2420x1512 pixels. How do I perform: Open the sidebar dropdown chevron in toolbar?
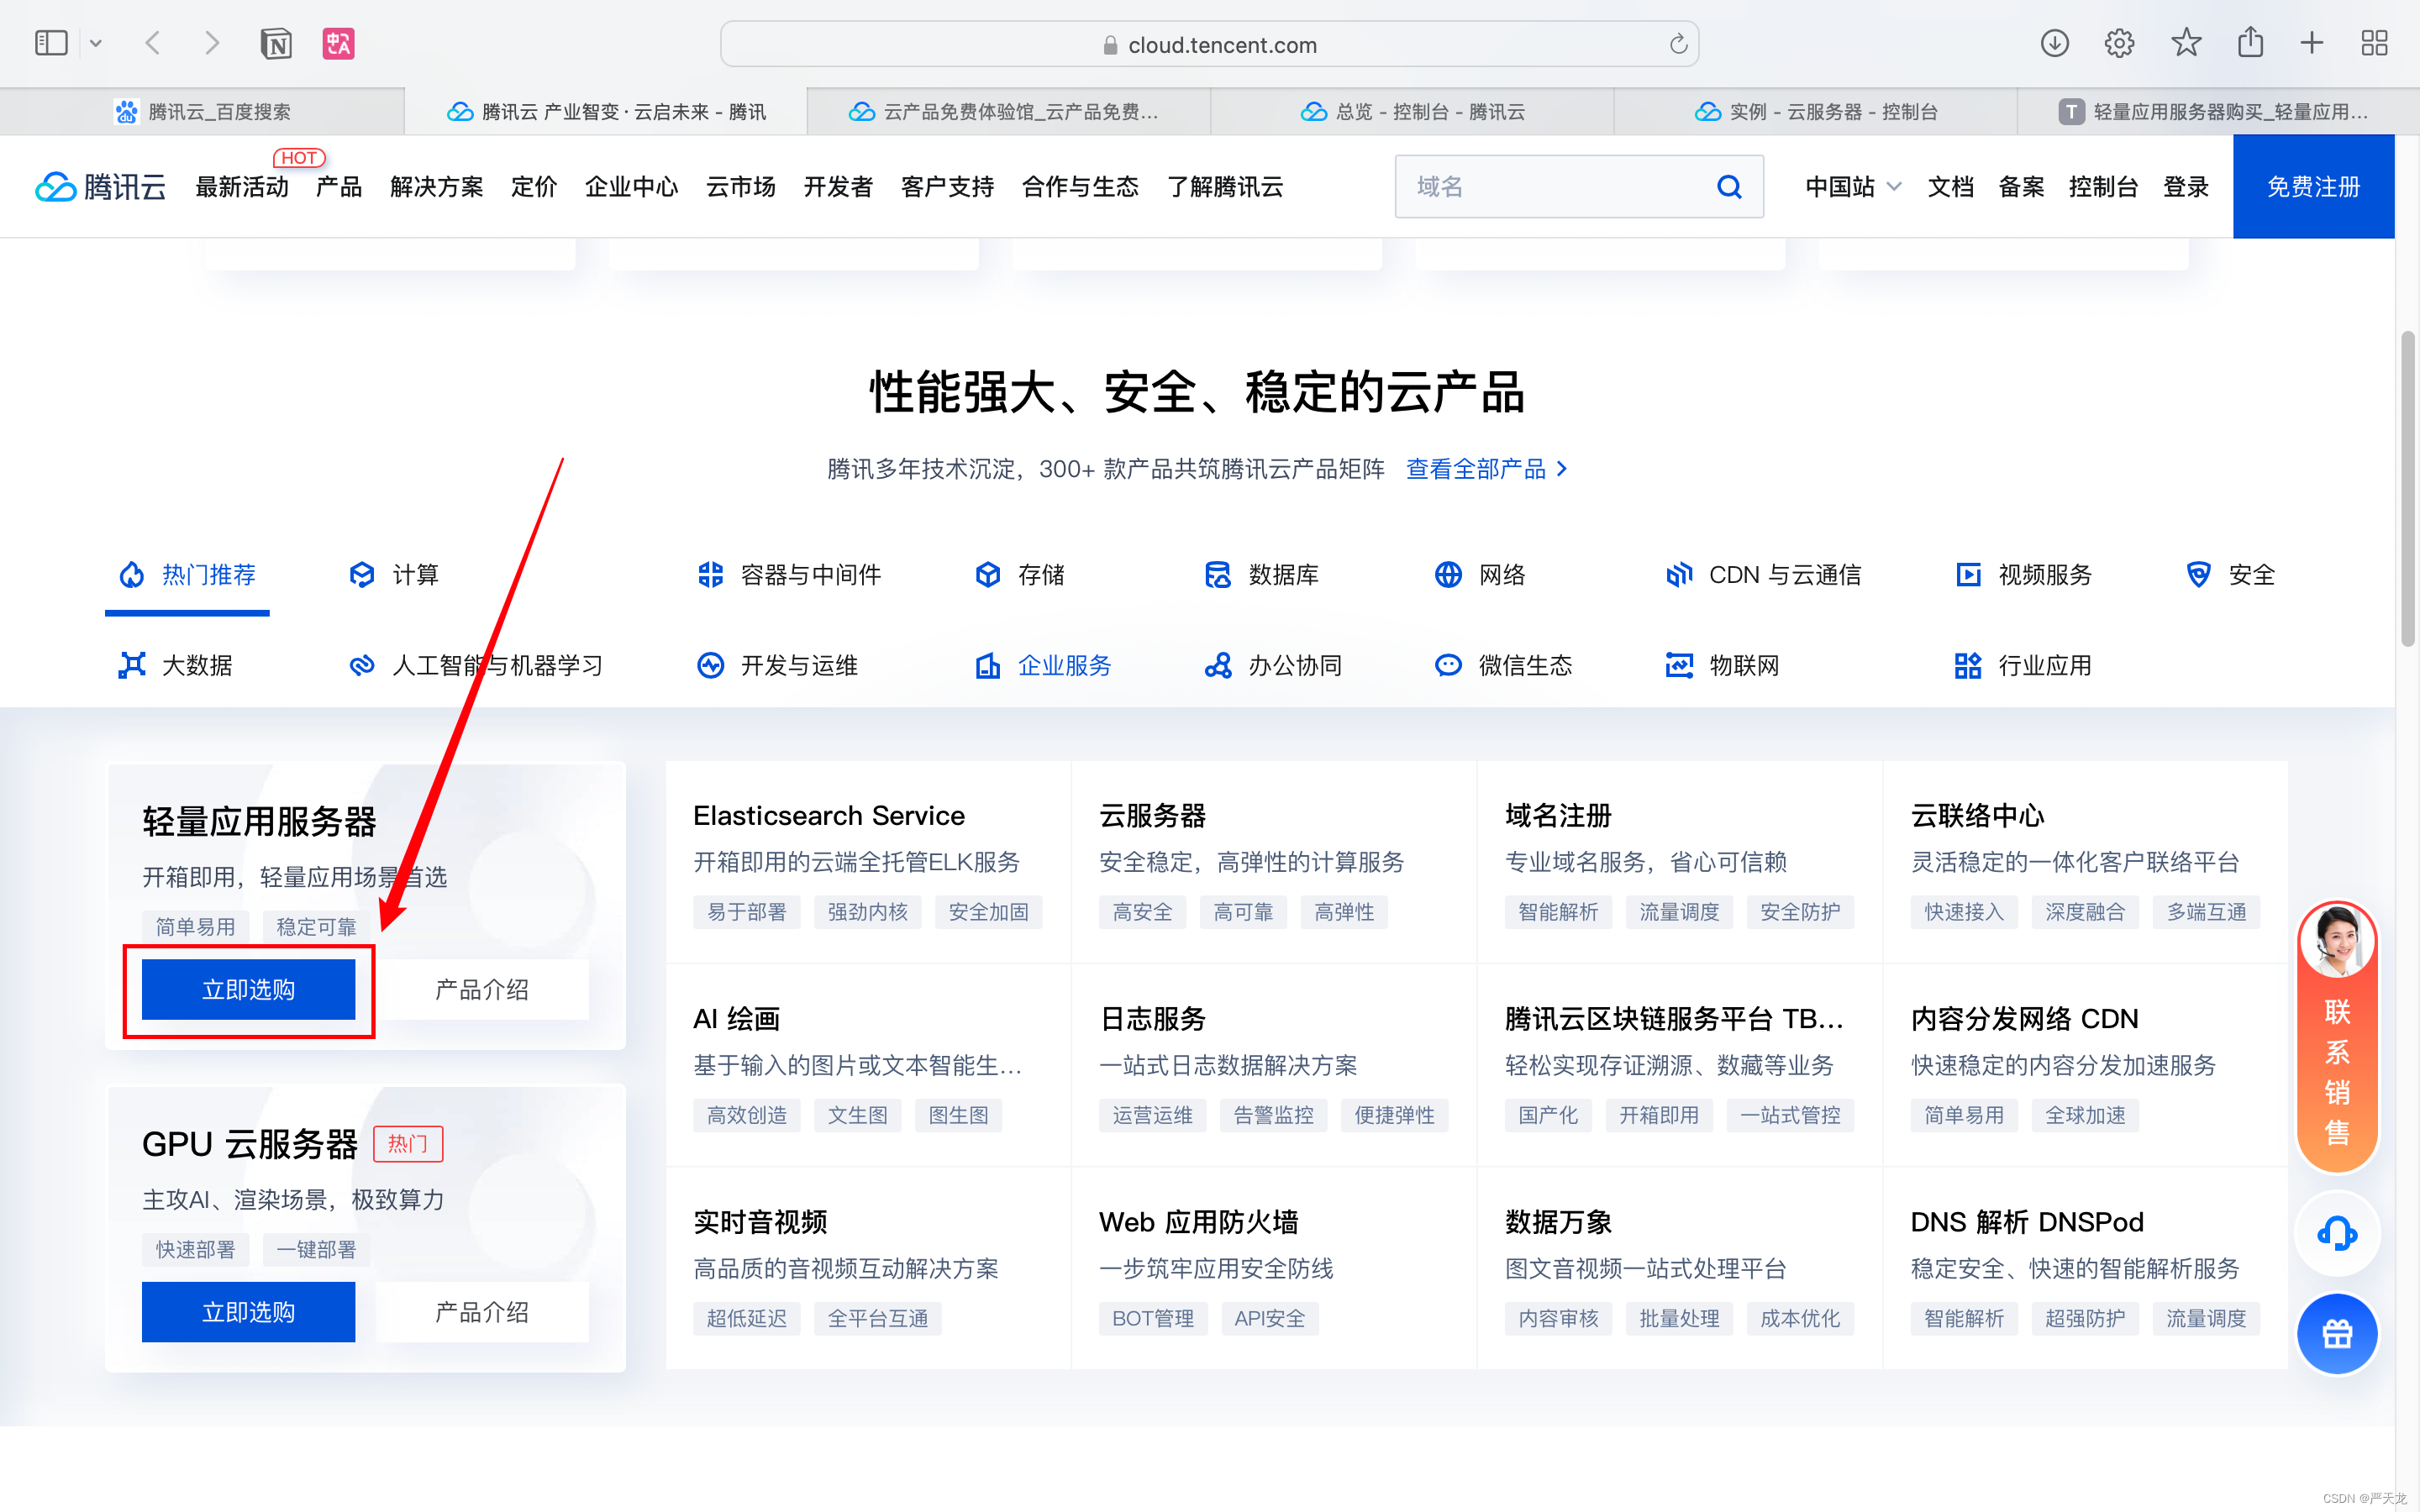tap(96, 43)
